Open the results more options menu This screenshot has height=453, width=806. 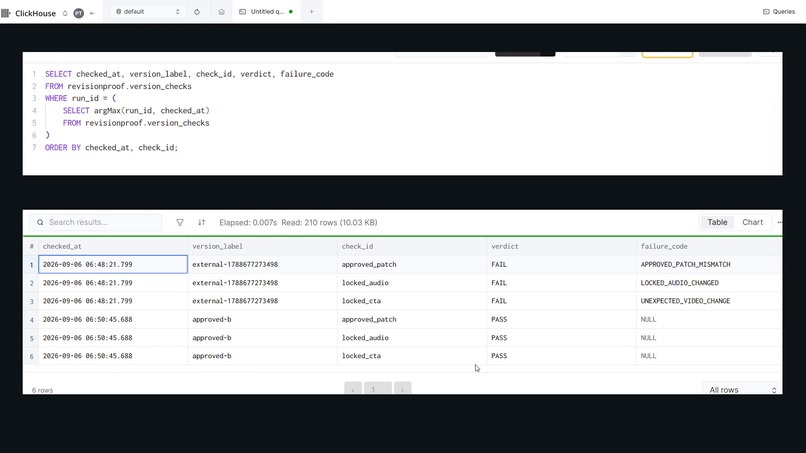pos(780,222)
